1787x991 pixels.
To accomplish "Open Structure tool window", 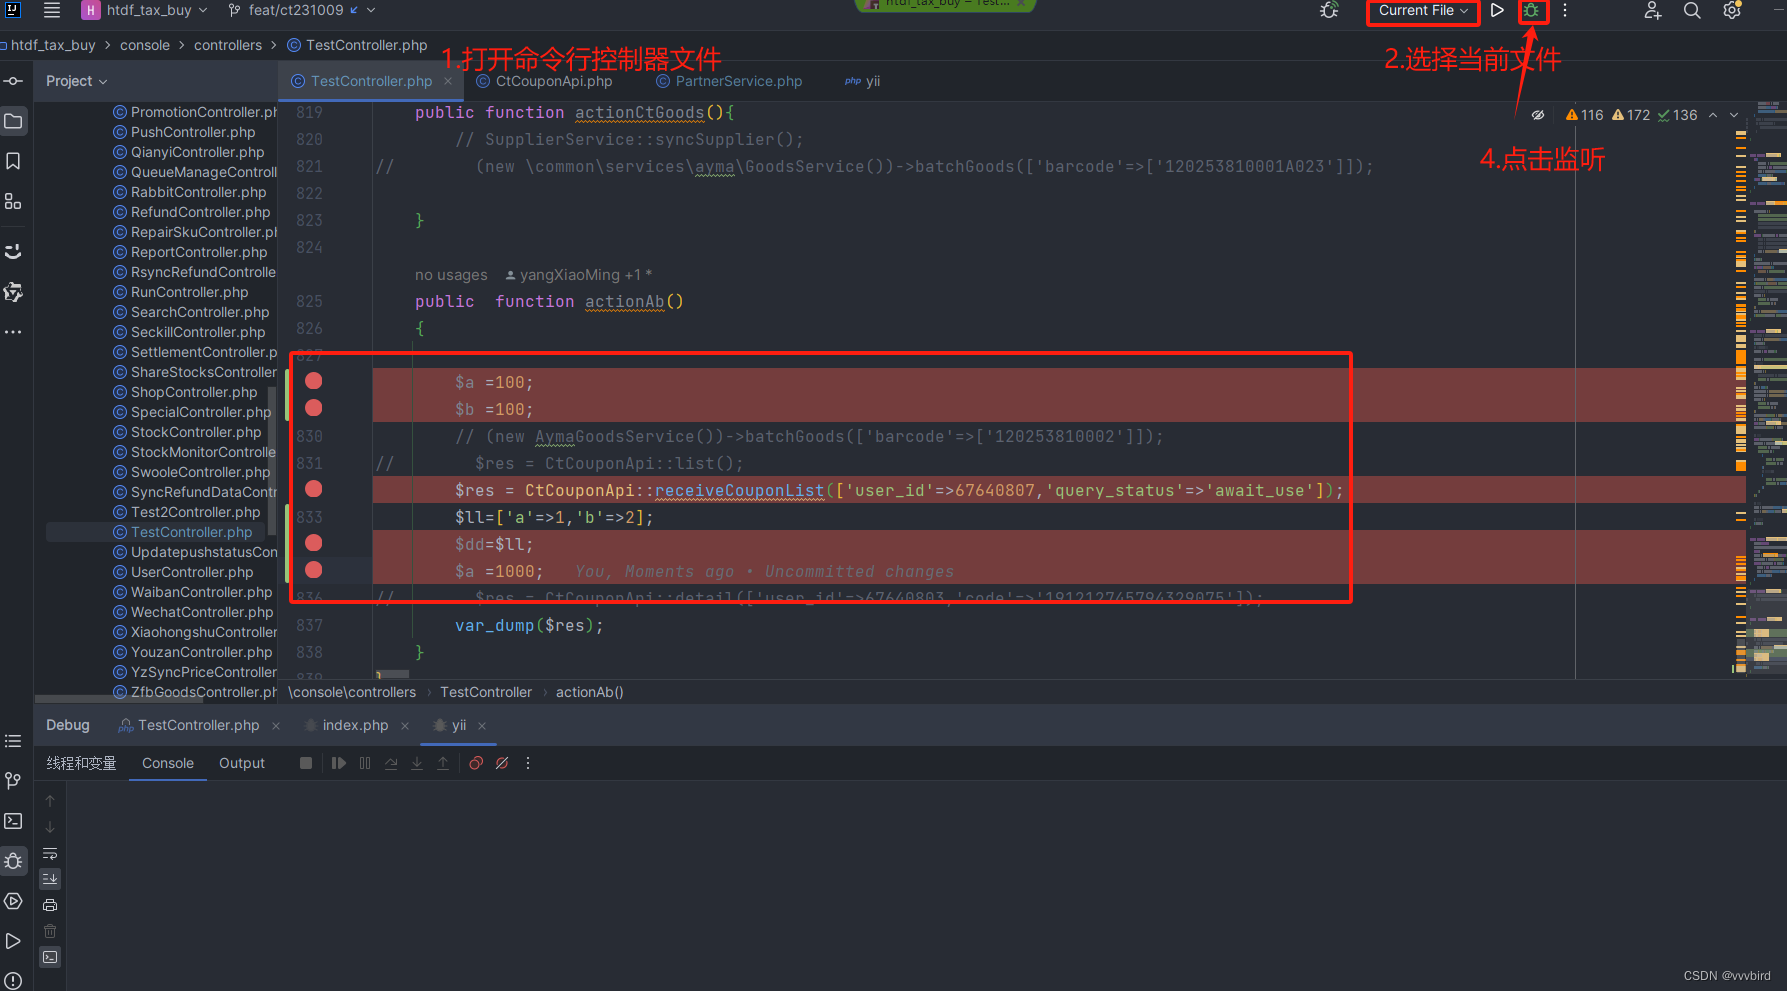I will tap(14, 201).
